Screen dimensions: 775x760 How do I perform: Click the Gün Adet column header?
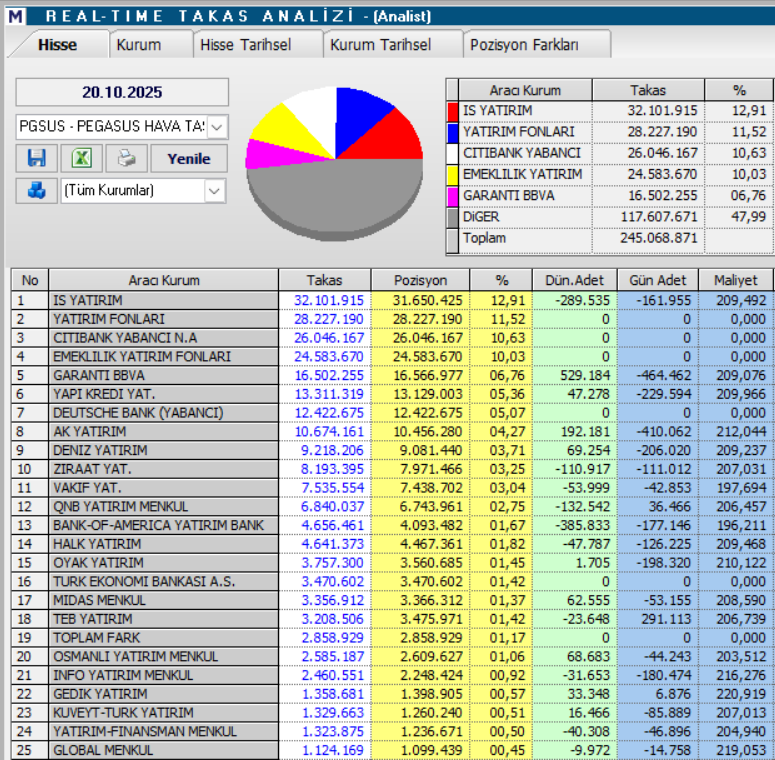[657, 280]
